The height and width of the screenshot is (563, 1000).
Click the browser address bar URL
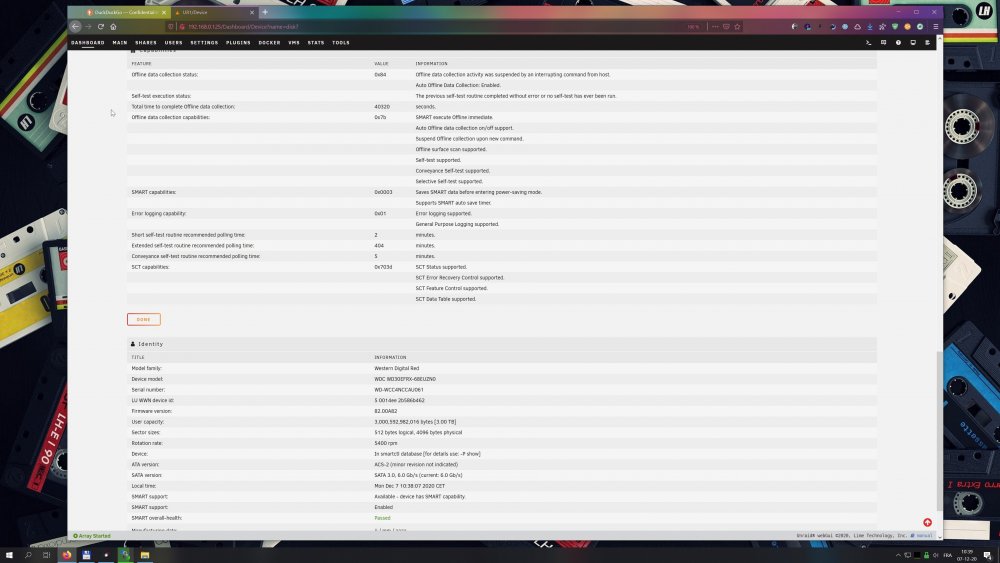(243, 27)
